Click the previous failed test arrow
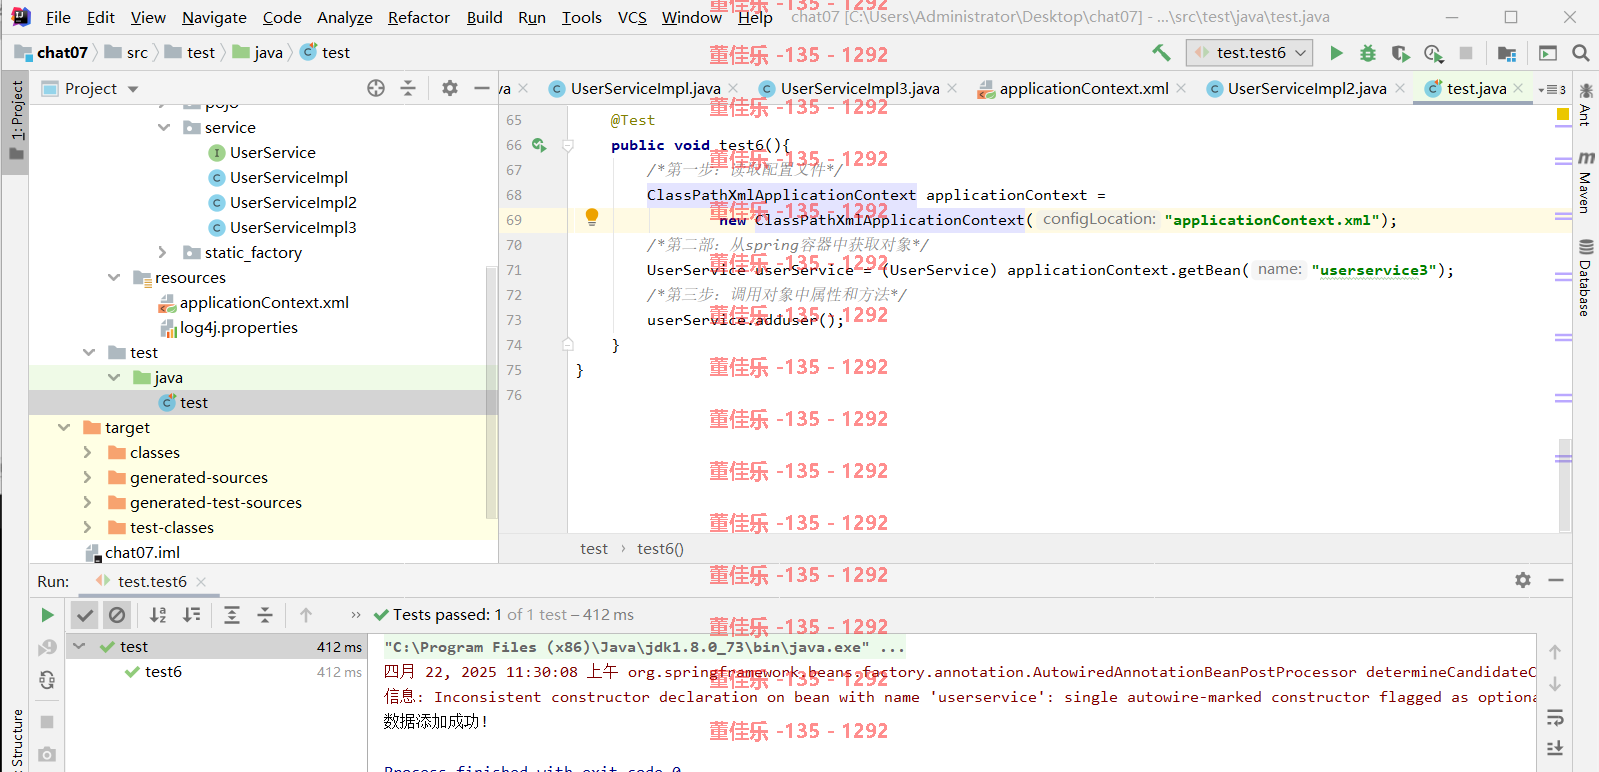The width and height of the screenshot is (1599, 772). click(x=306, y=615)
